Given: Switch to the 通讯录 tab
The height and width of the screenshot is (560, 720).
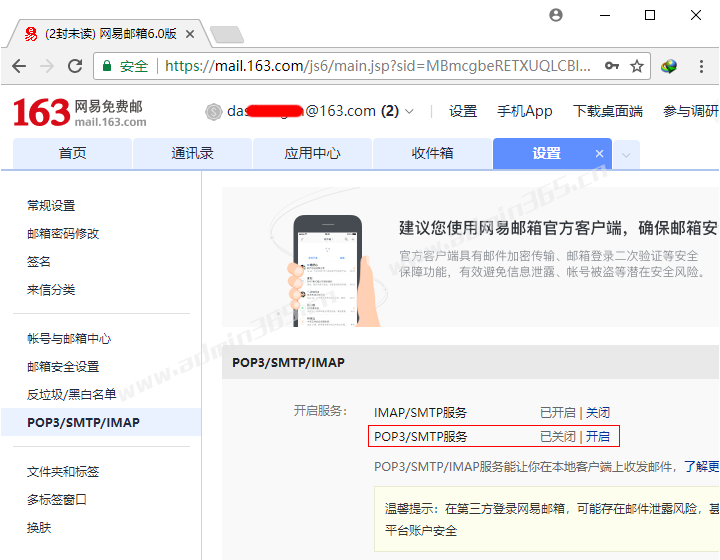Looking at the screenshot, I should pos(192,153).
